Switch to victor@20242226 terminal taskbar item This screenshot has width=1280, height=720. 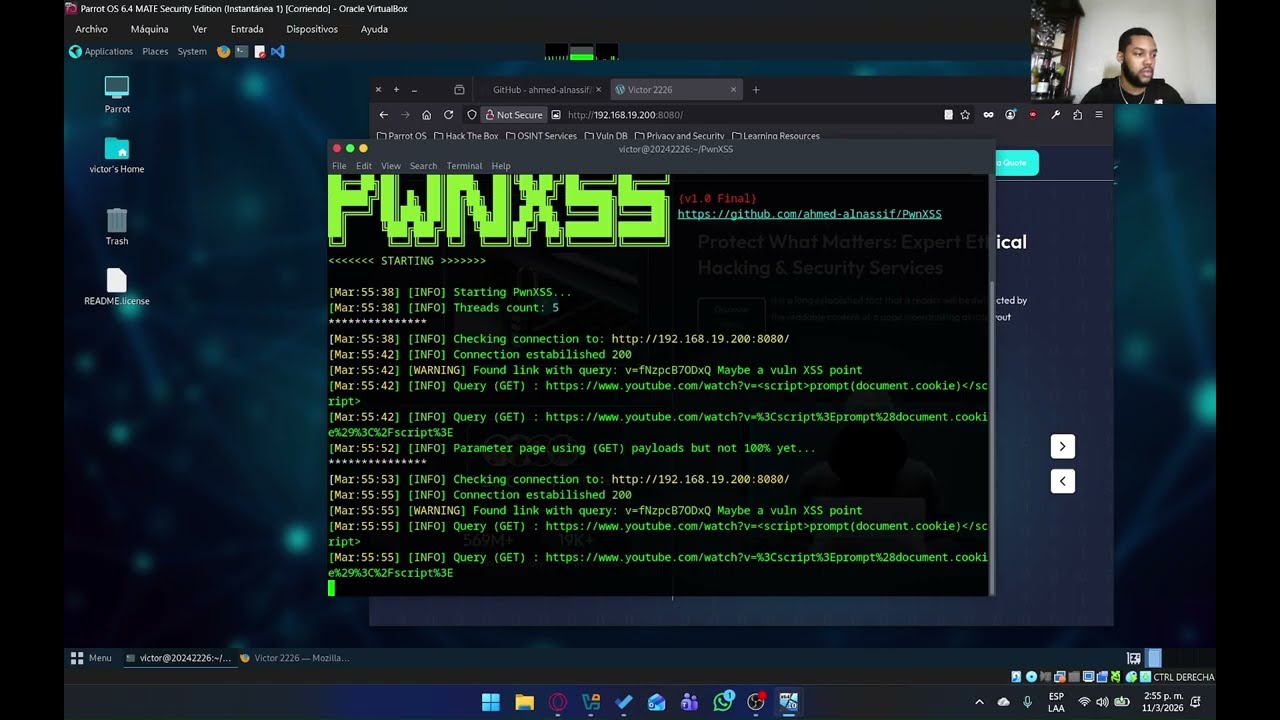tap(178, 658)
